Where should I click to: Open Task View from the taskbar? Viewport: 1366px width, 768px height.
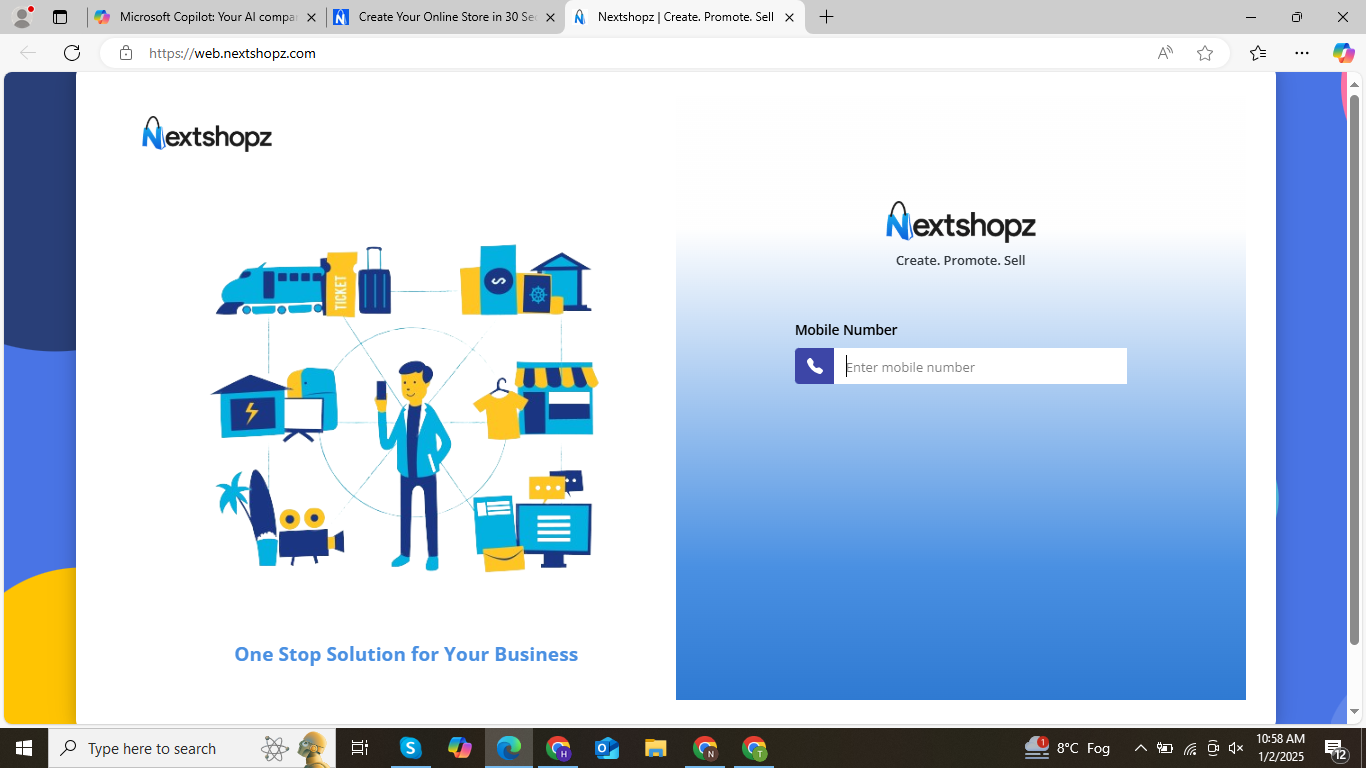360,748
